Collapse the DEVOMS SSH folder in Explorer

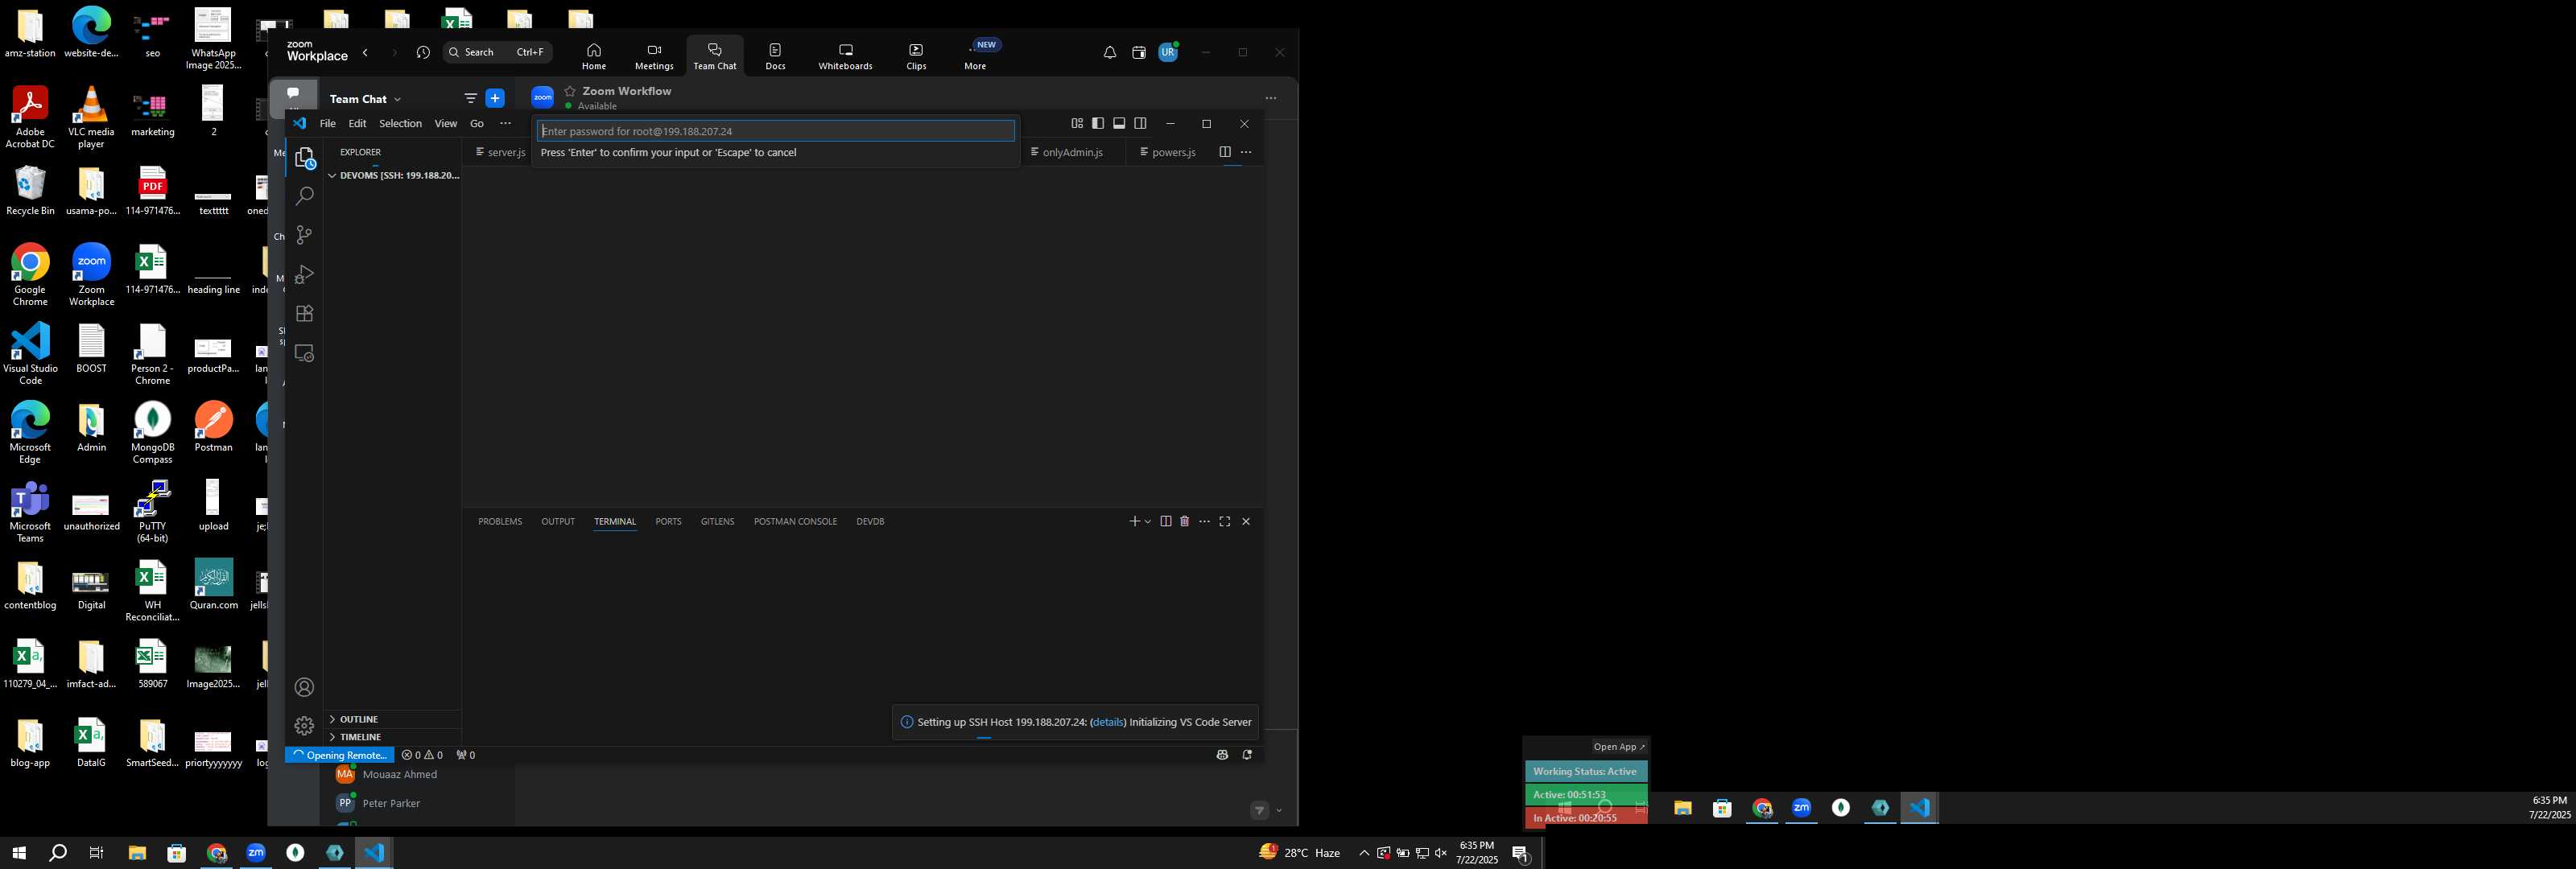click(394, 175)
